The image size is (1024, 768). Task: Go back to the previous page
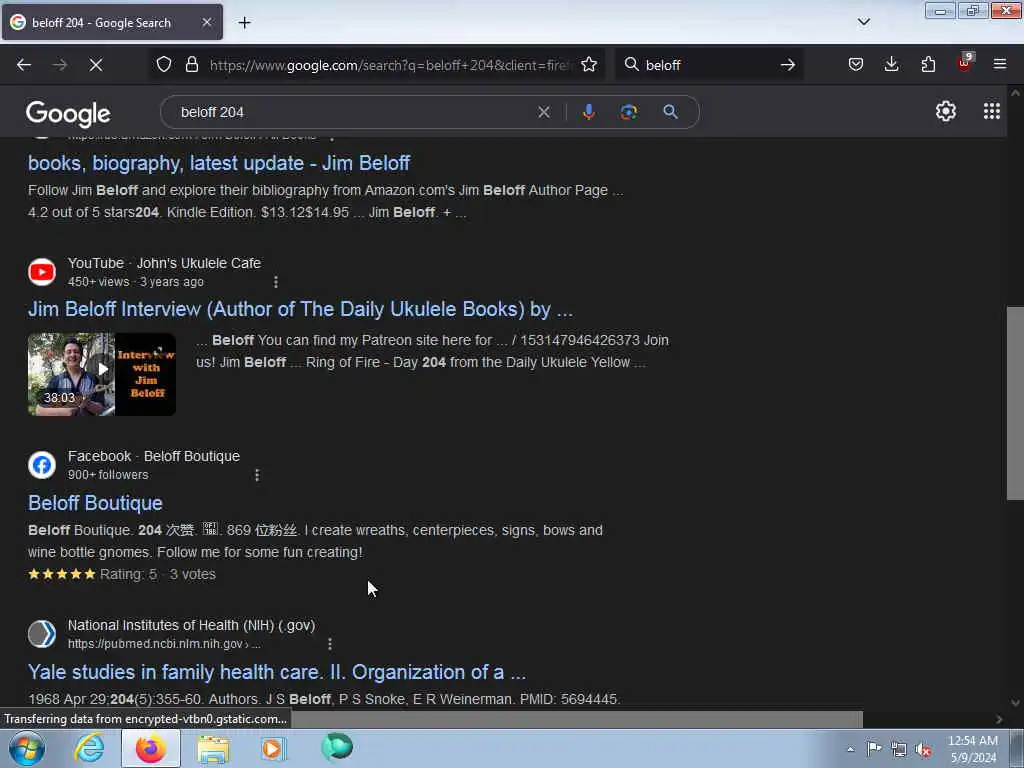point(24,65)
